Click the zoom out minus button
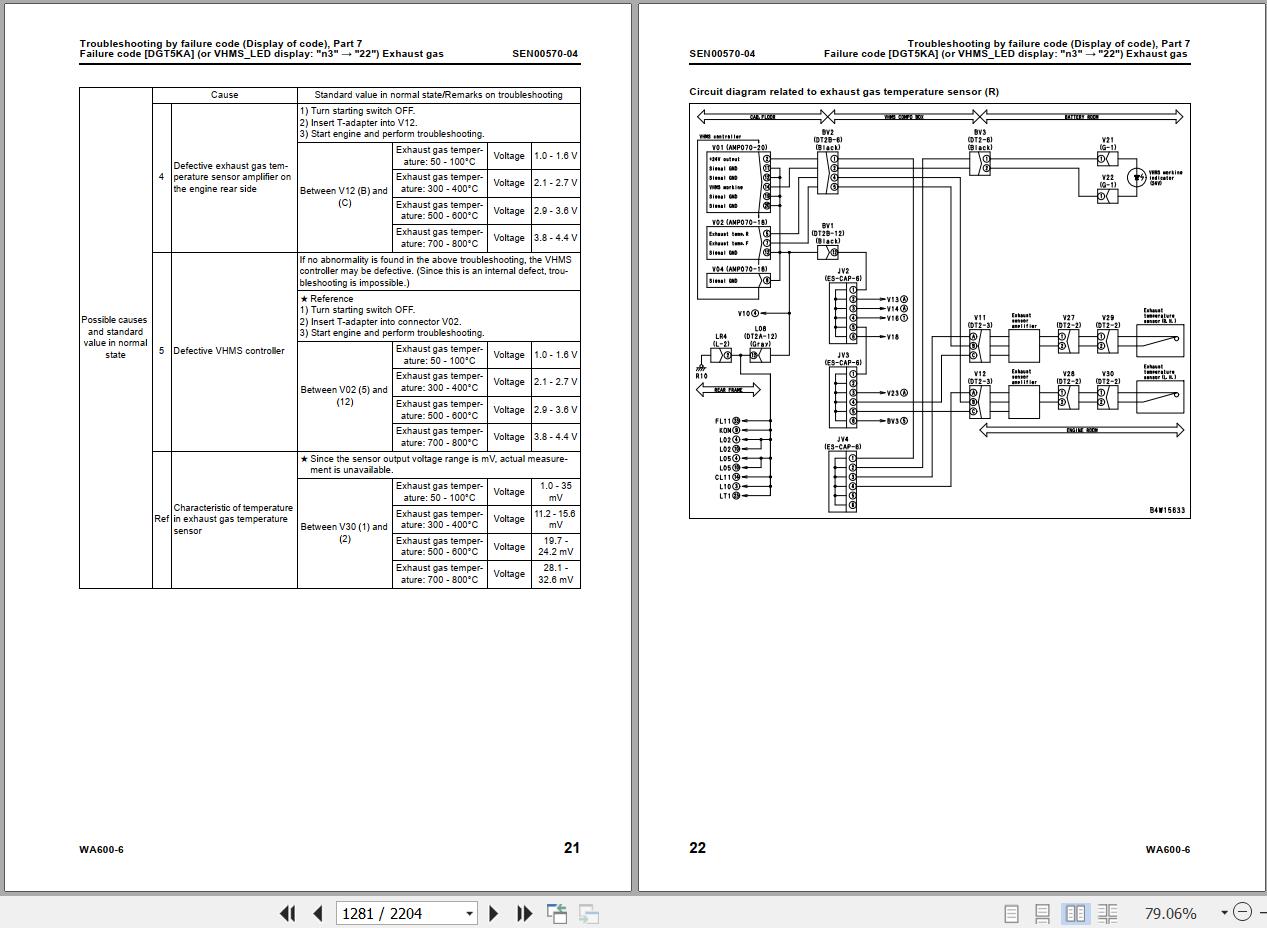The height and width of the screenshot is (928, 1267). pos(1242,912)
